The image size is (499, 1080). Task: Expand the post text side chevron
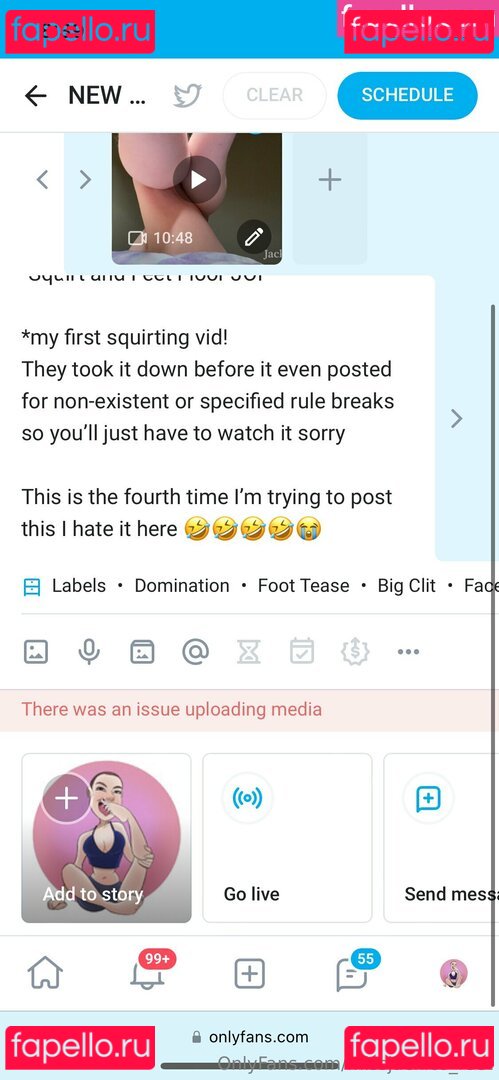click(x=456, y=418)
